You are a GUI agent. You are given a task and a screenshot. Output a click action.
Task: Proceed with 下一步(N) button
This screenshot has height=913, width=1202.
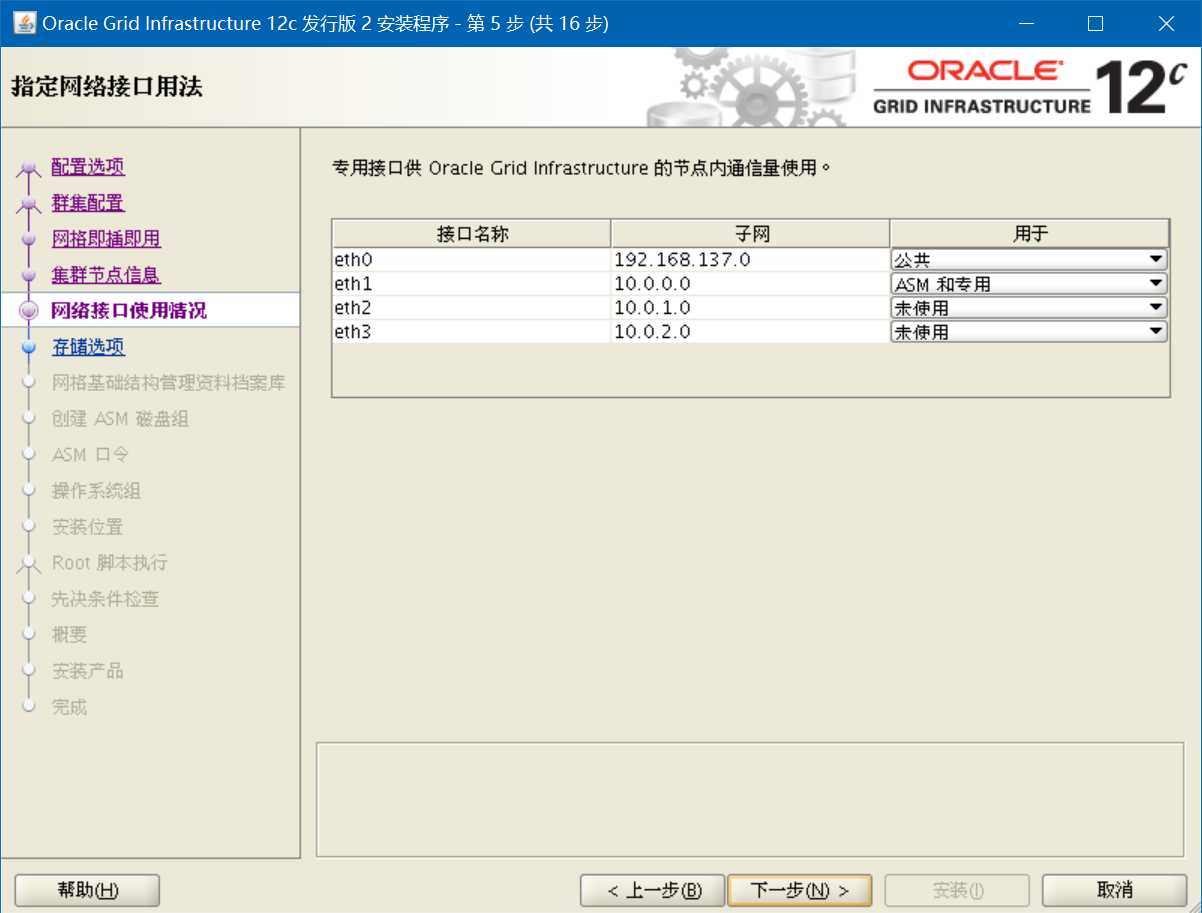[x=800, y=890]
